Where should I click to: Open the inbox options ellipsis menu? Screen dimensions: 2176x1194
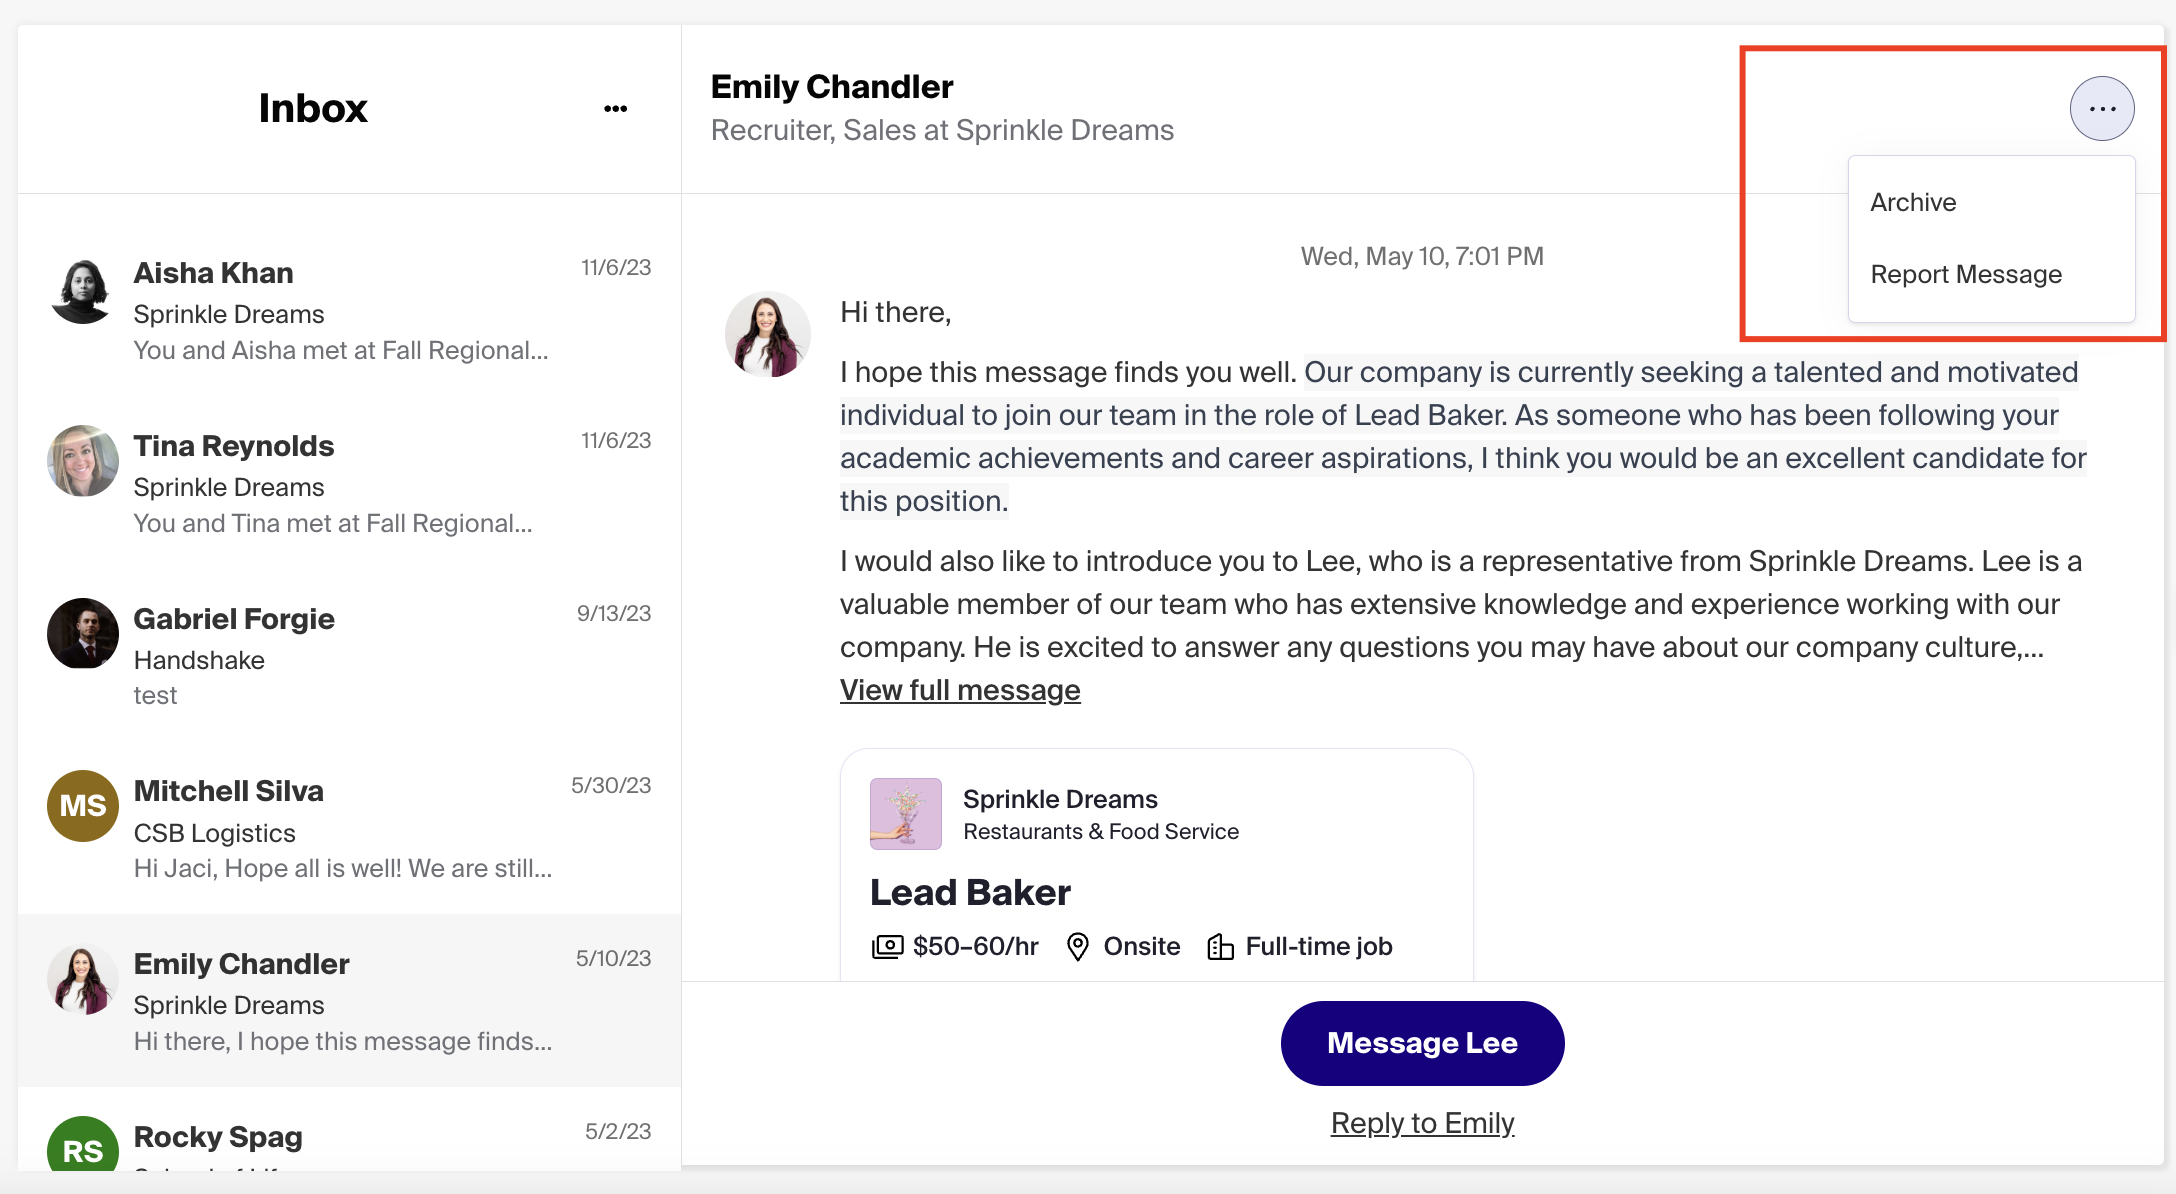coord(615,108)
